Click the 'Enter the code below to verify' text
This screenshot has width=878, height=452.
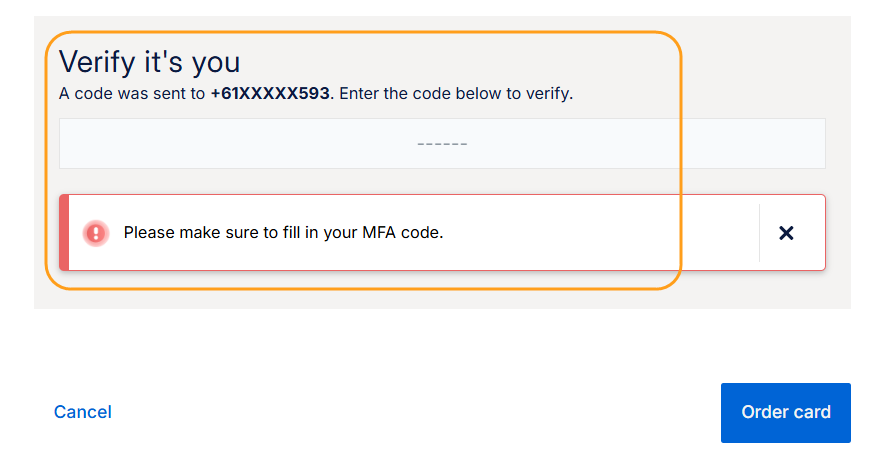click(454, 94)
